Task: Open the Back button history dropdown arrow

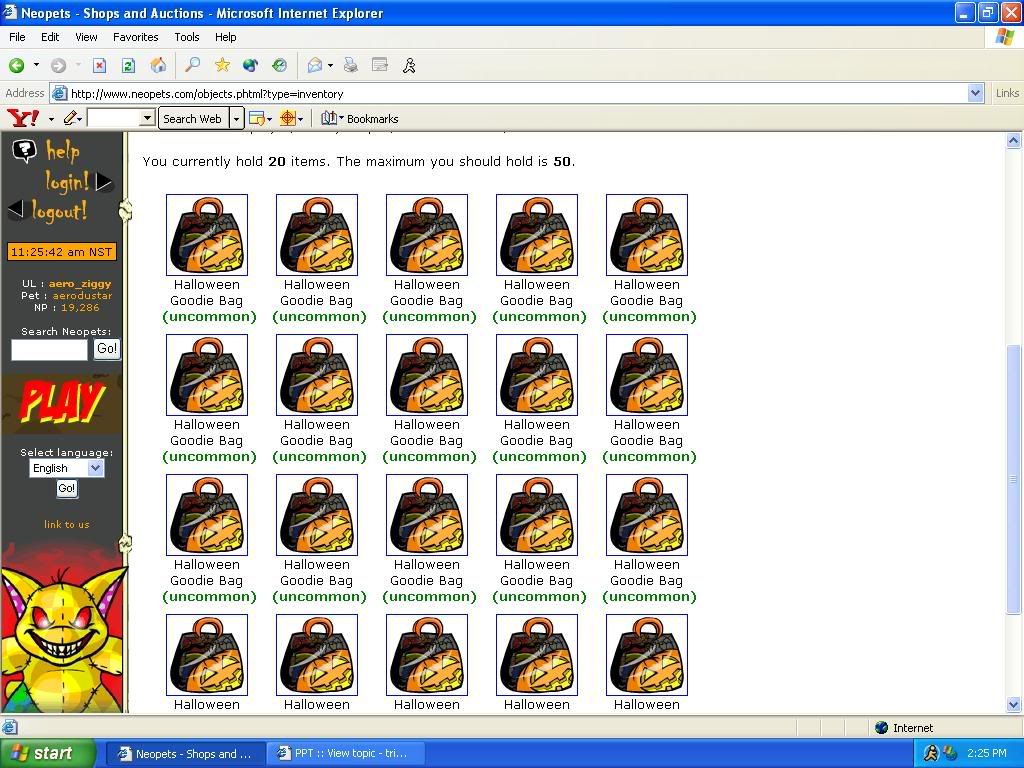Action: [x=37, y=65]
